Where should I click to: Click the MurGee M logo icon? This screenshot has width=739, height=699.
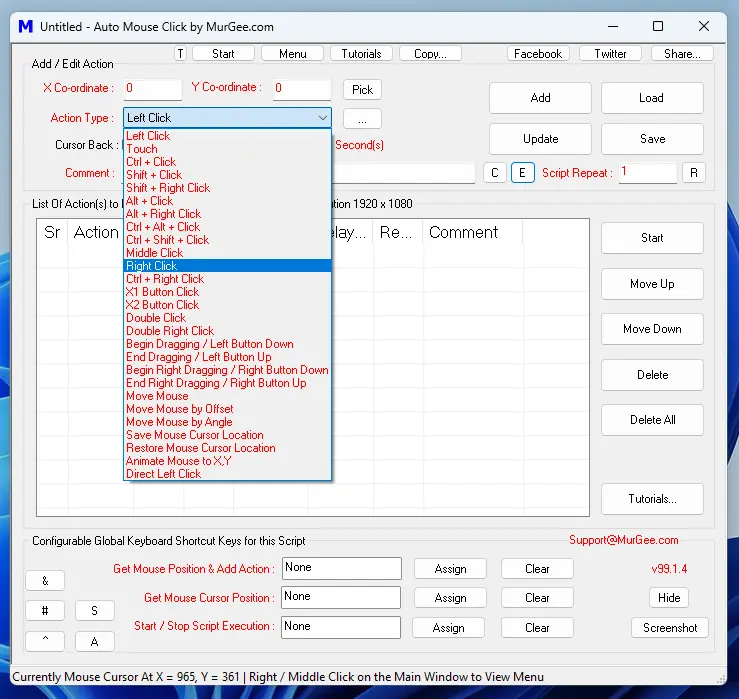25,26
